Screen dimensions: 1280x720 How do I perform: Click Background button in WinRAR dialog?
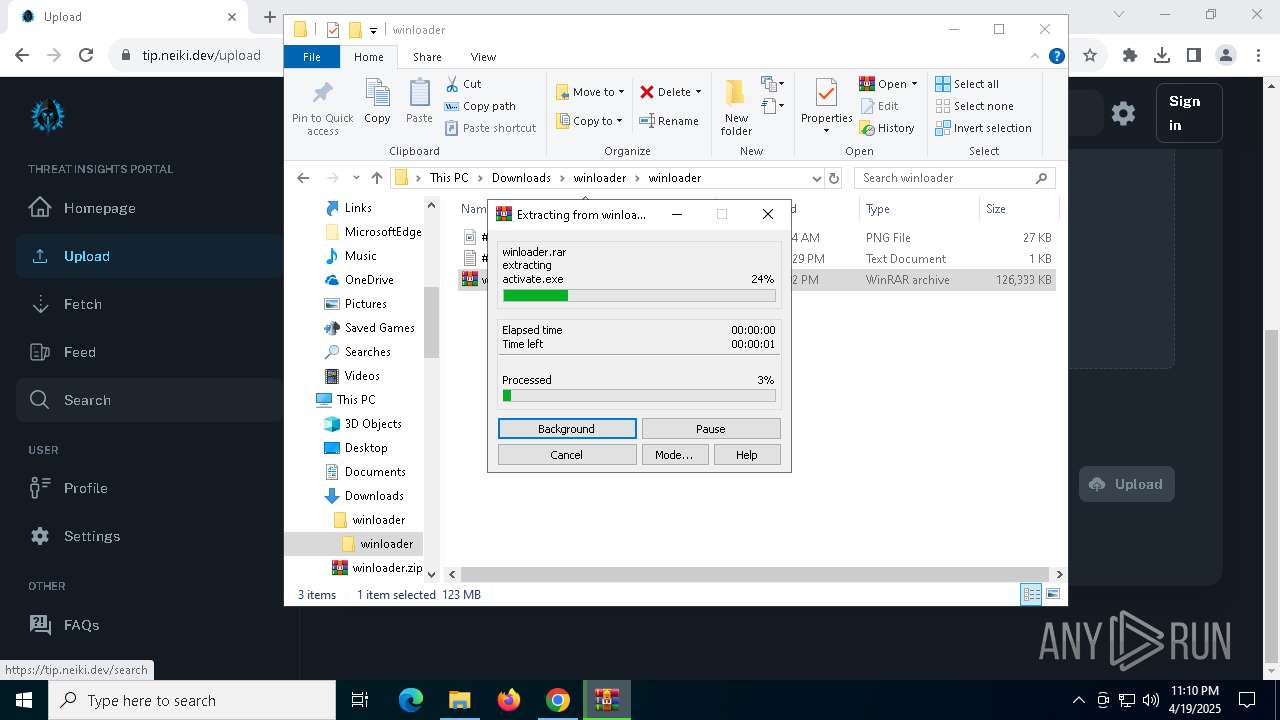tap(567, 428)
